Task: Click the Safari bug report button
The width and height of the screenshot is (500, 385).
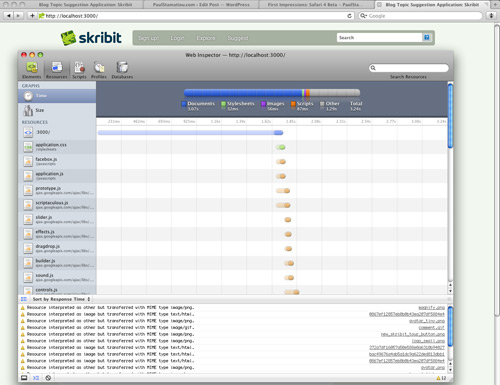Action: (x=491, y=16)
